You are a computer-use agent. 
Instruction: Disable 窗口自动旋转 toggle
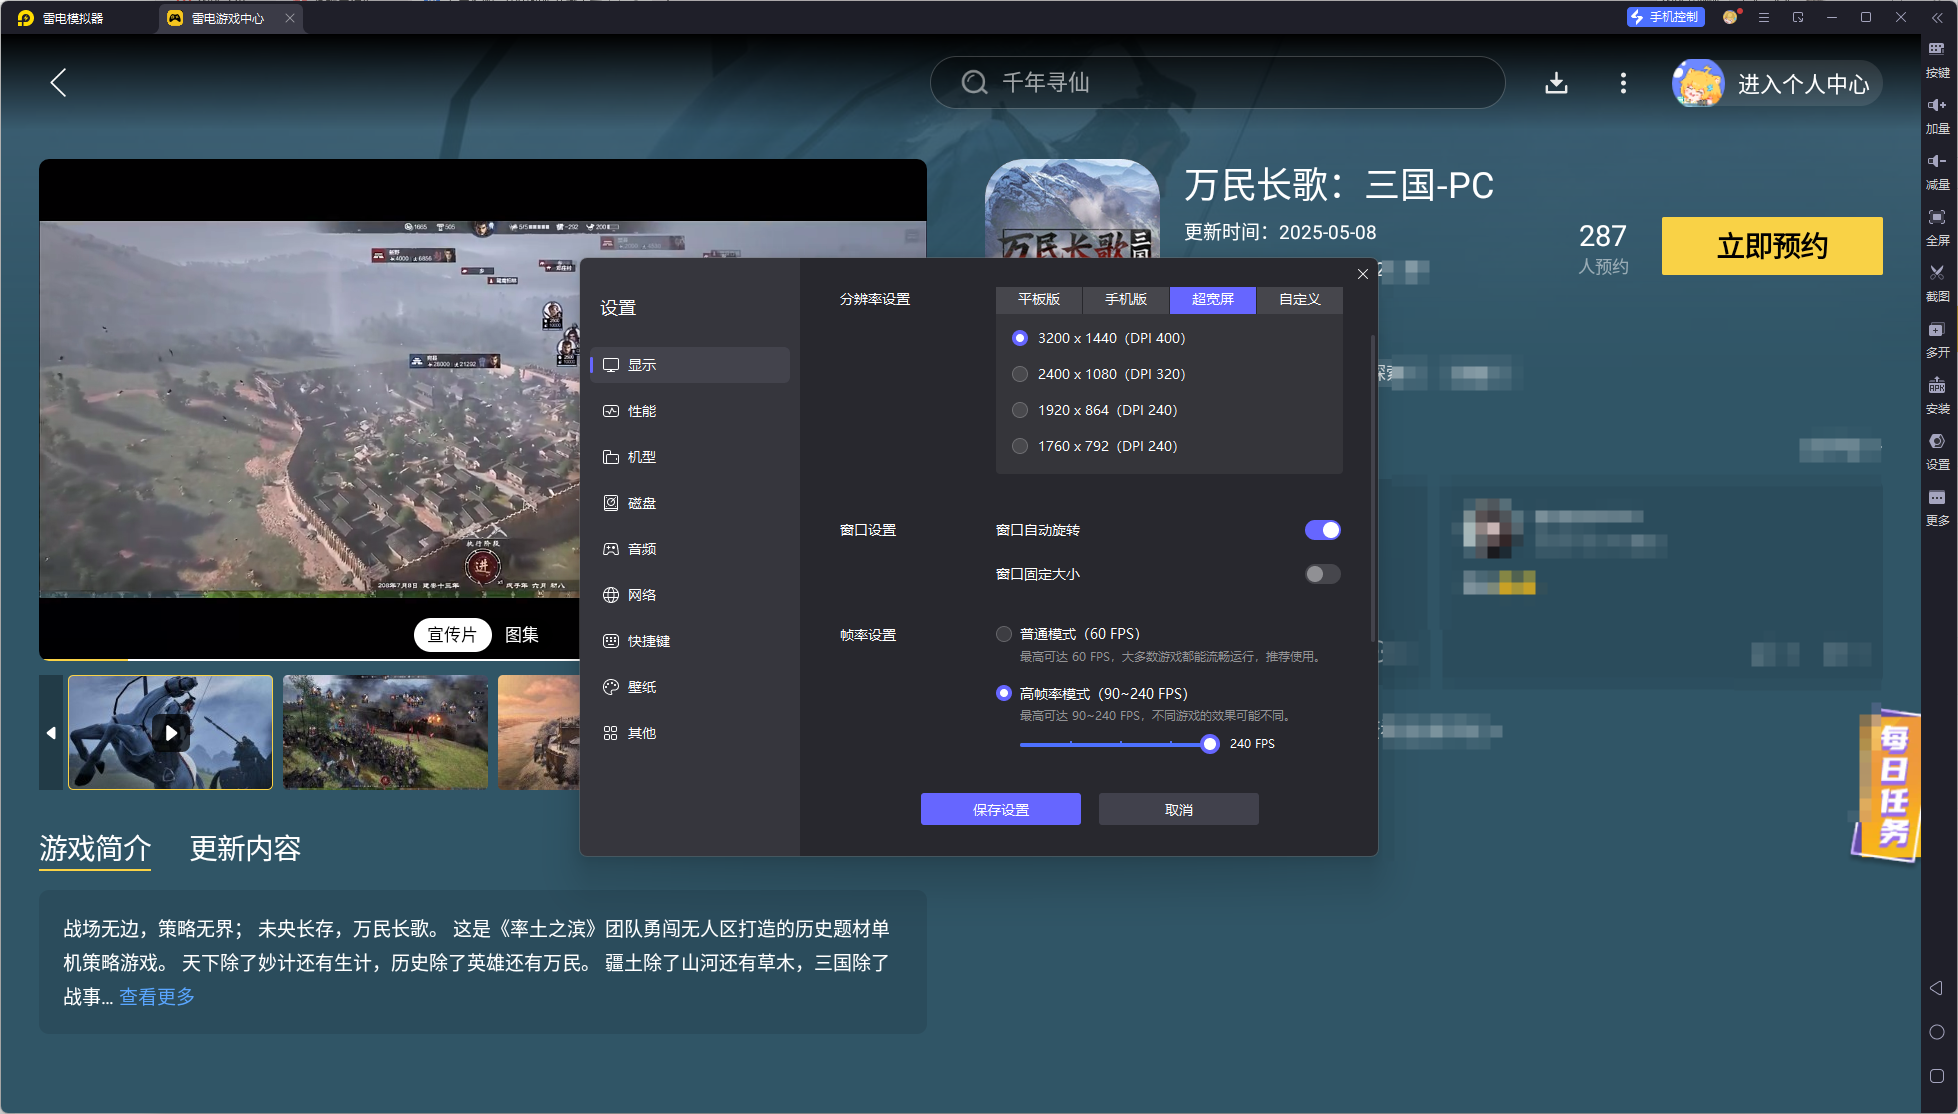pyautogui.click(x=1322, y=529)
